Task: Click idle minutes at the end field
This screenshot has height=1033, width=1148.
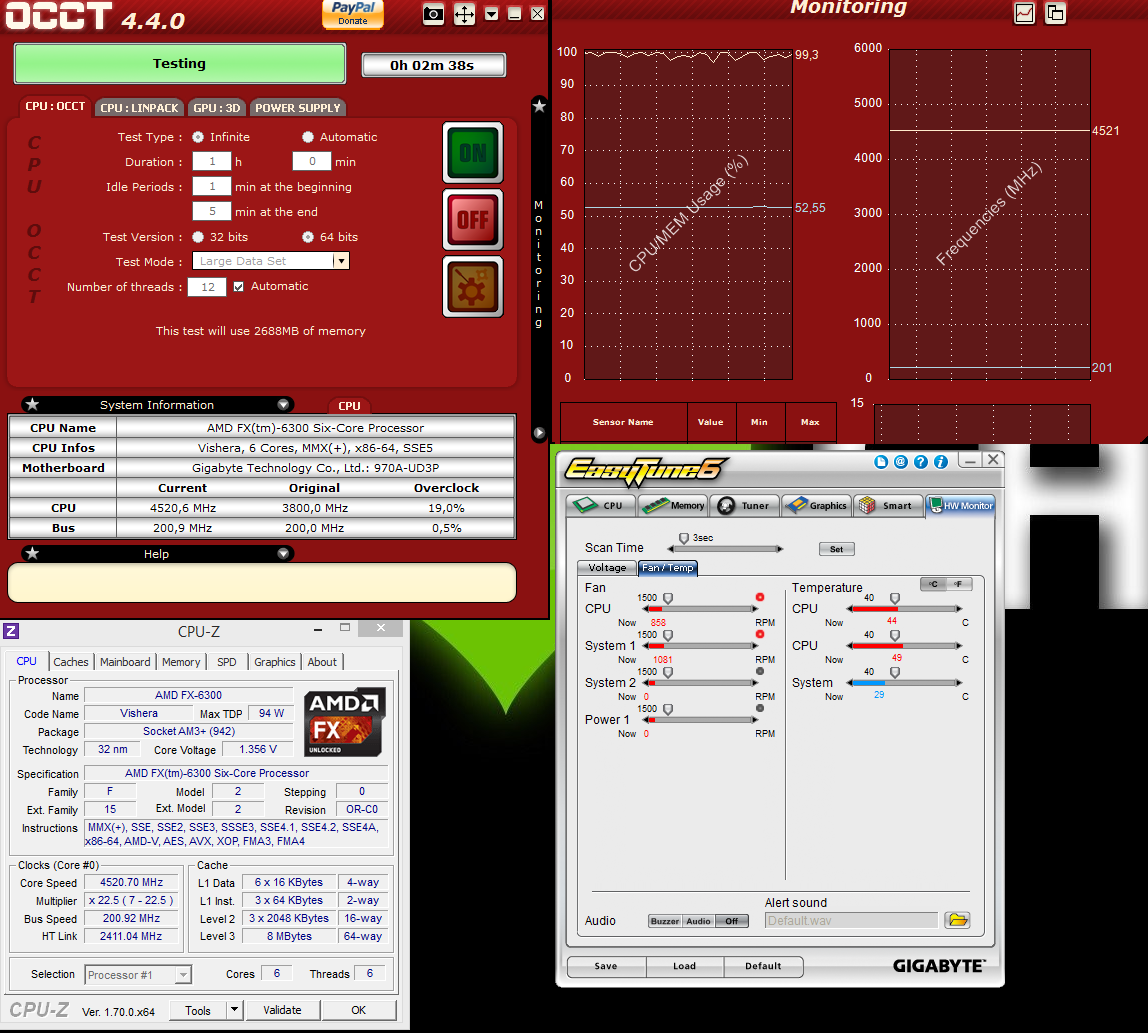Action: pos(212,212)
